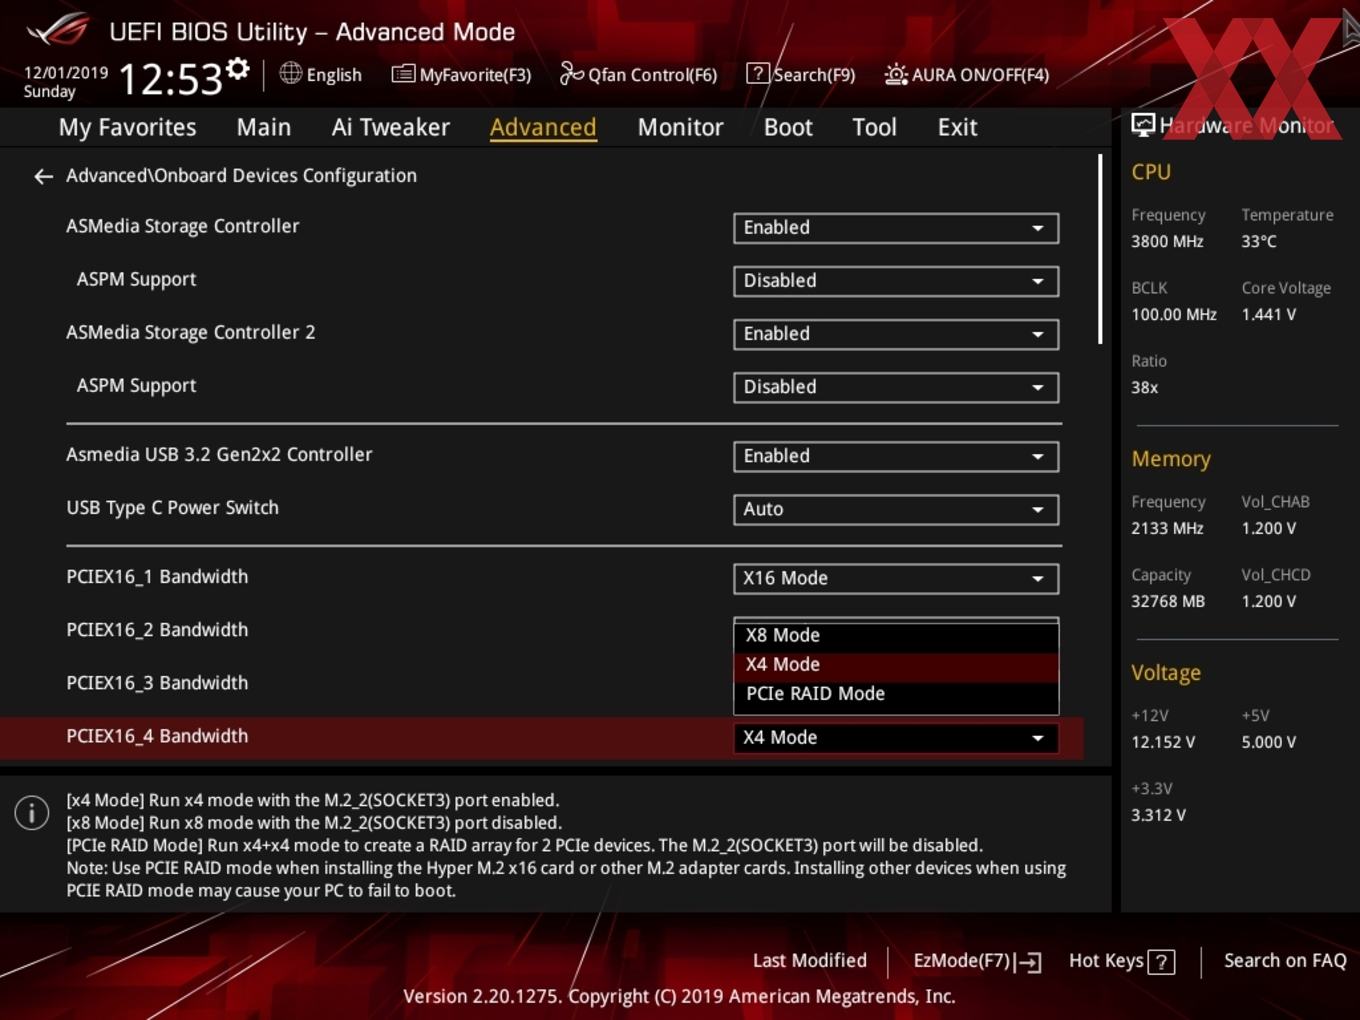This screenshot has height=1020, width=1360.
Task: Click Search(F9) button
Action: [x=801, y=74]
